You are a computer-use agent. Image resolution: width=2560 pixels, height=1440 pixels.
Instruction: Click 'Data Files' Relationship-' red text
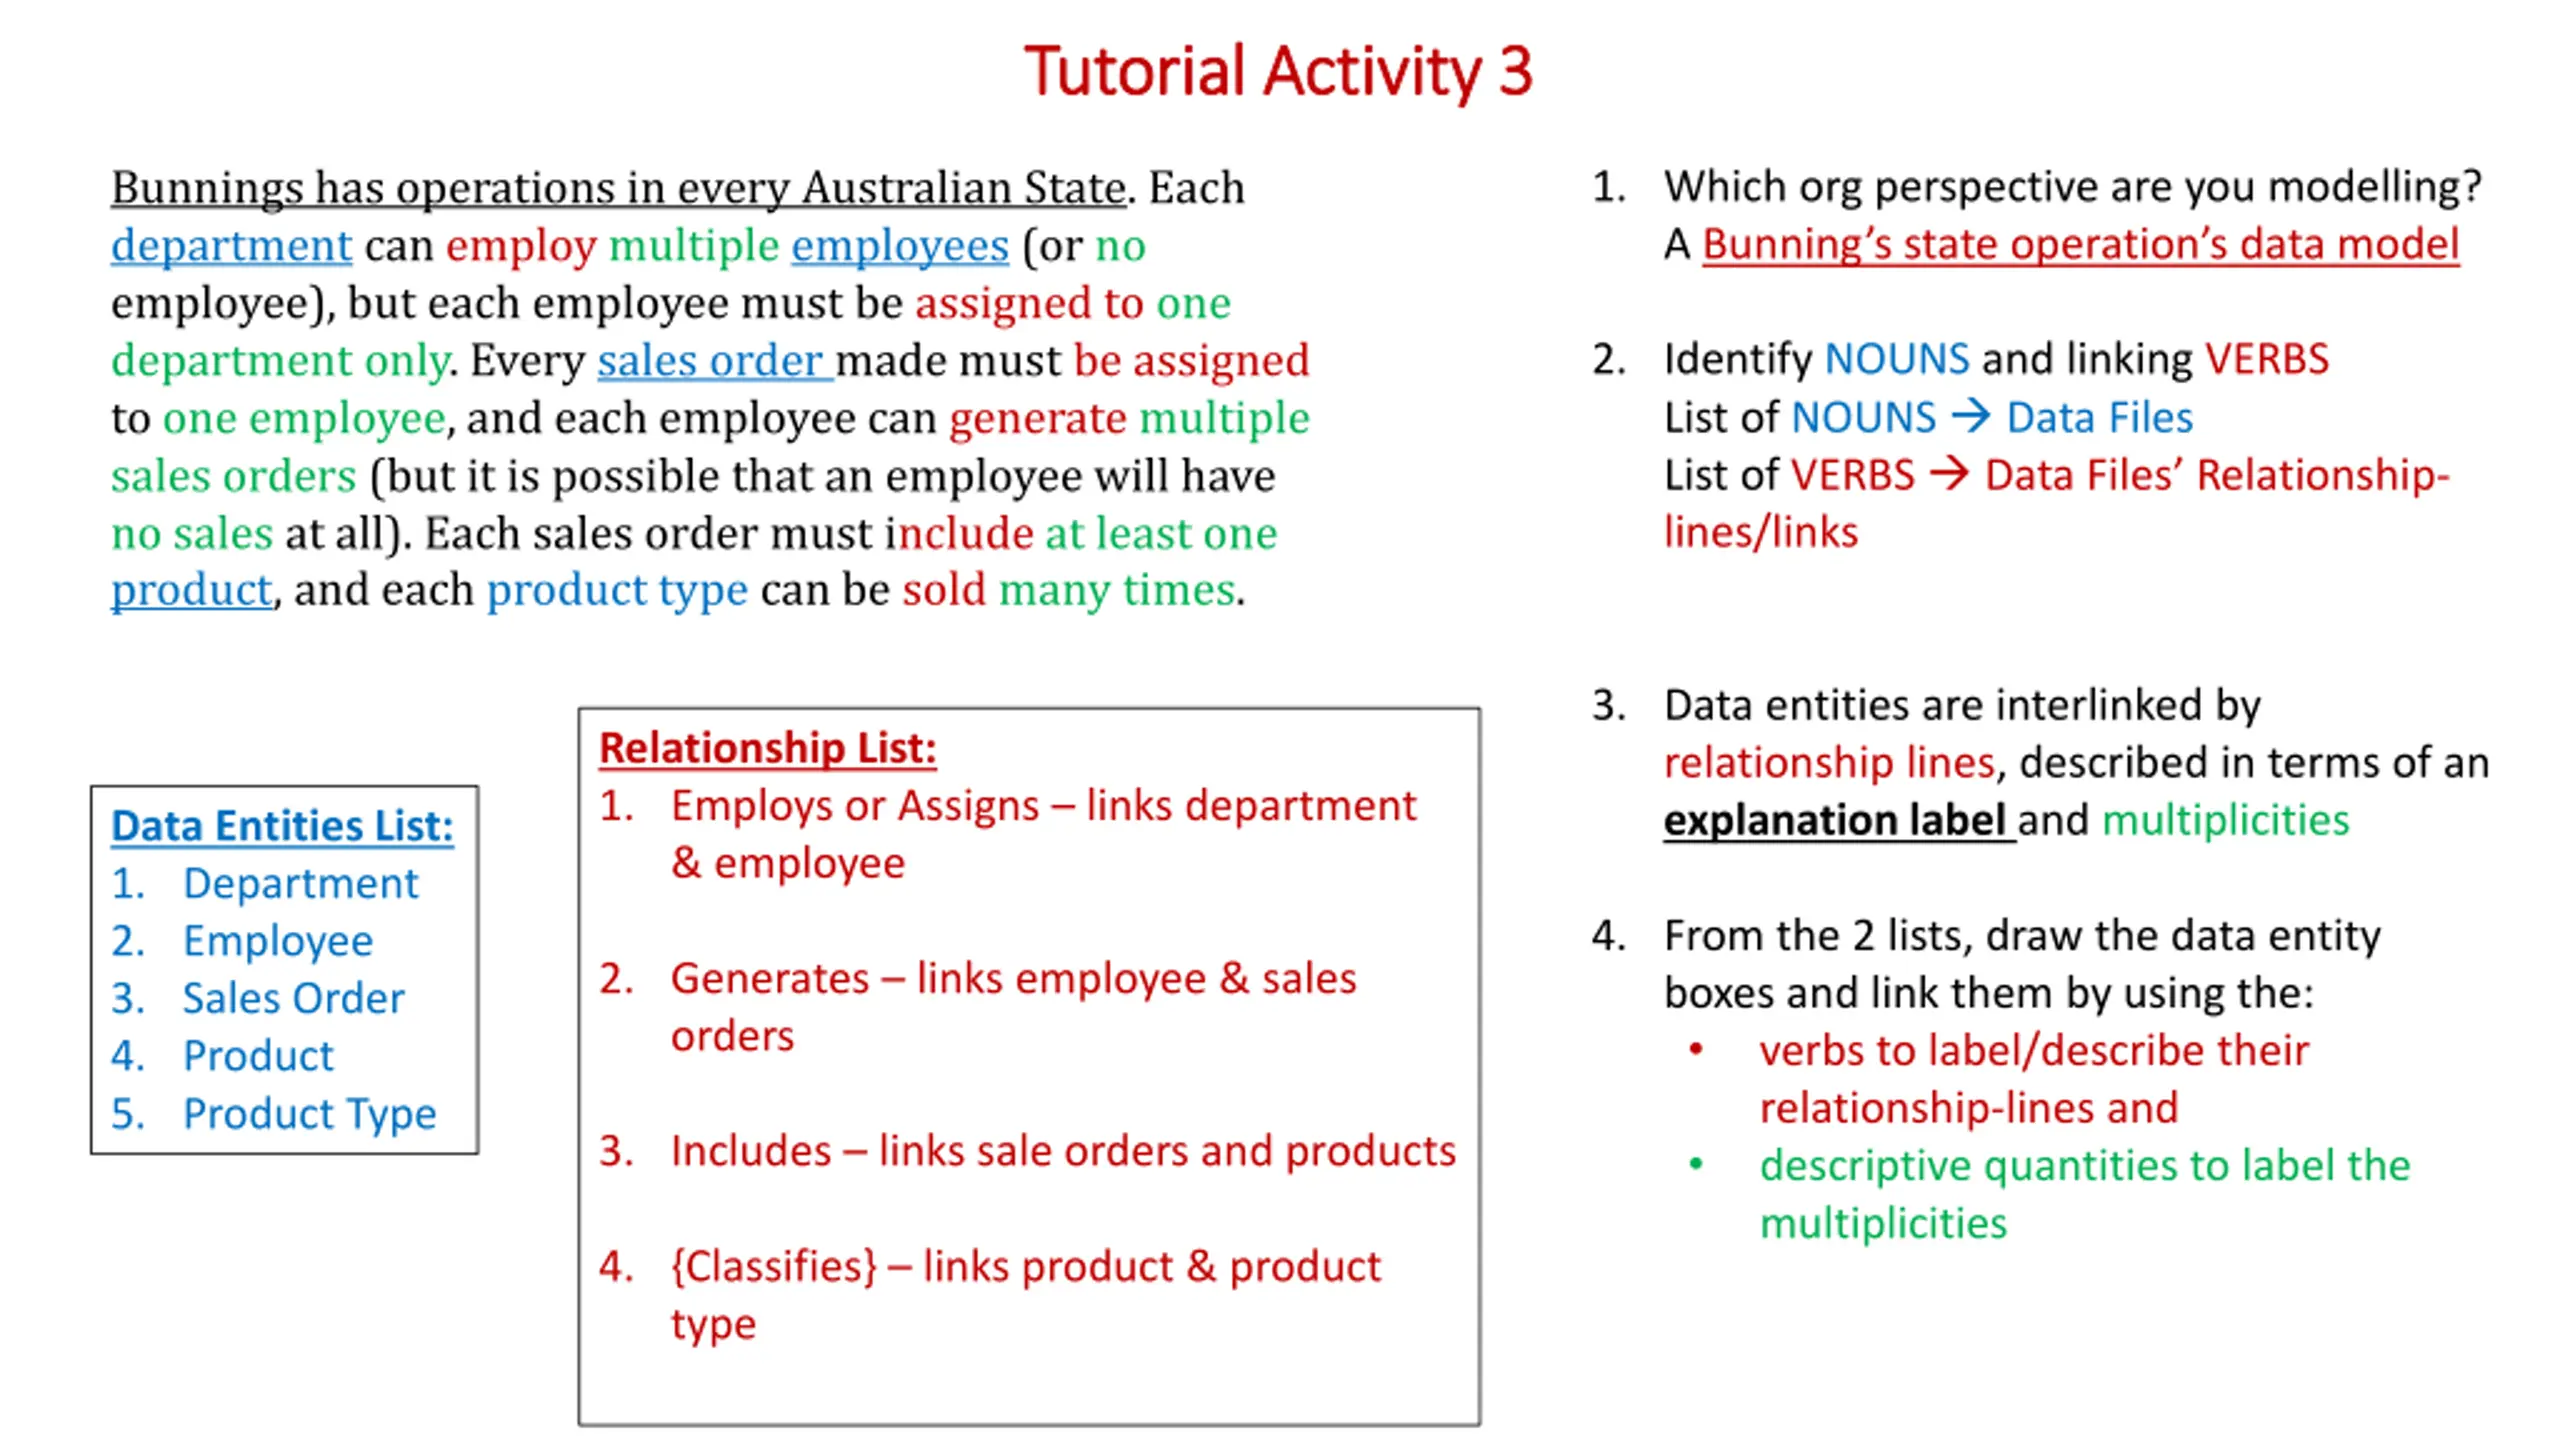pyautogui.click(x=2217, y=476)
